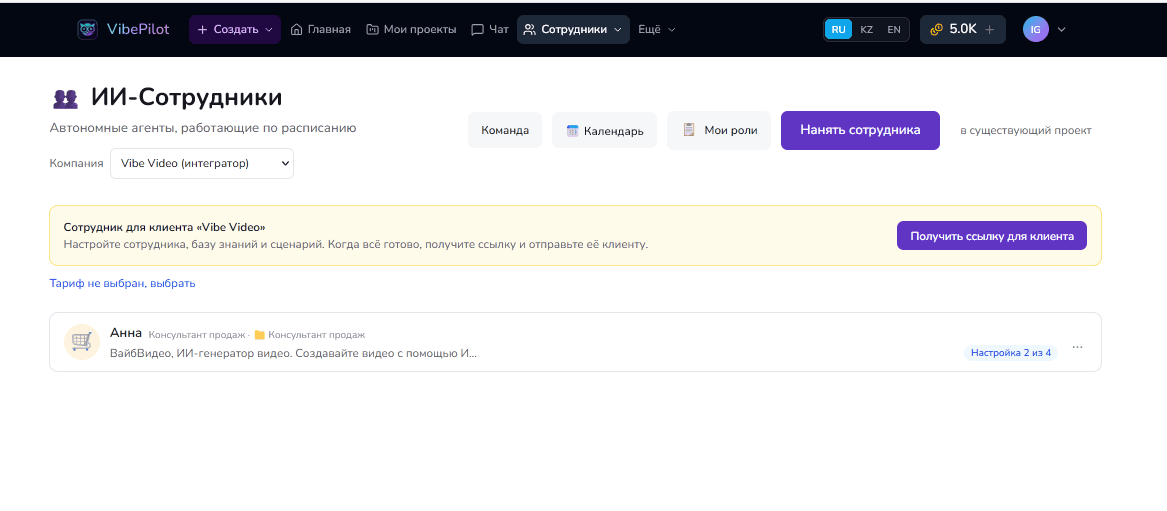
Task: Click the Настройка 2 из 4 badge
Action: click(1011, 353)
